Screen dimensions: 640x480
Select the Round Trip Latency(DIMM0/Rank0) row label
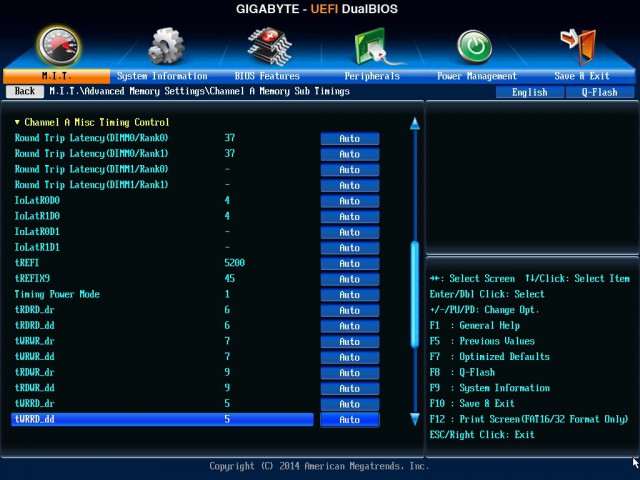coord(91,138)
